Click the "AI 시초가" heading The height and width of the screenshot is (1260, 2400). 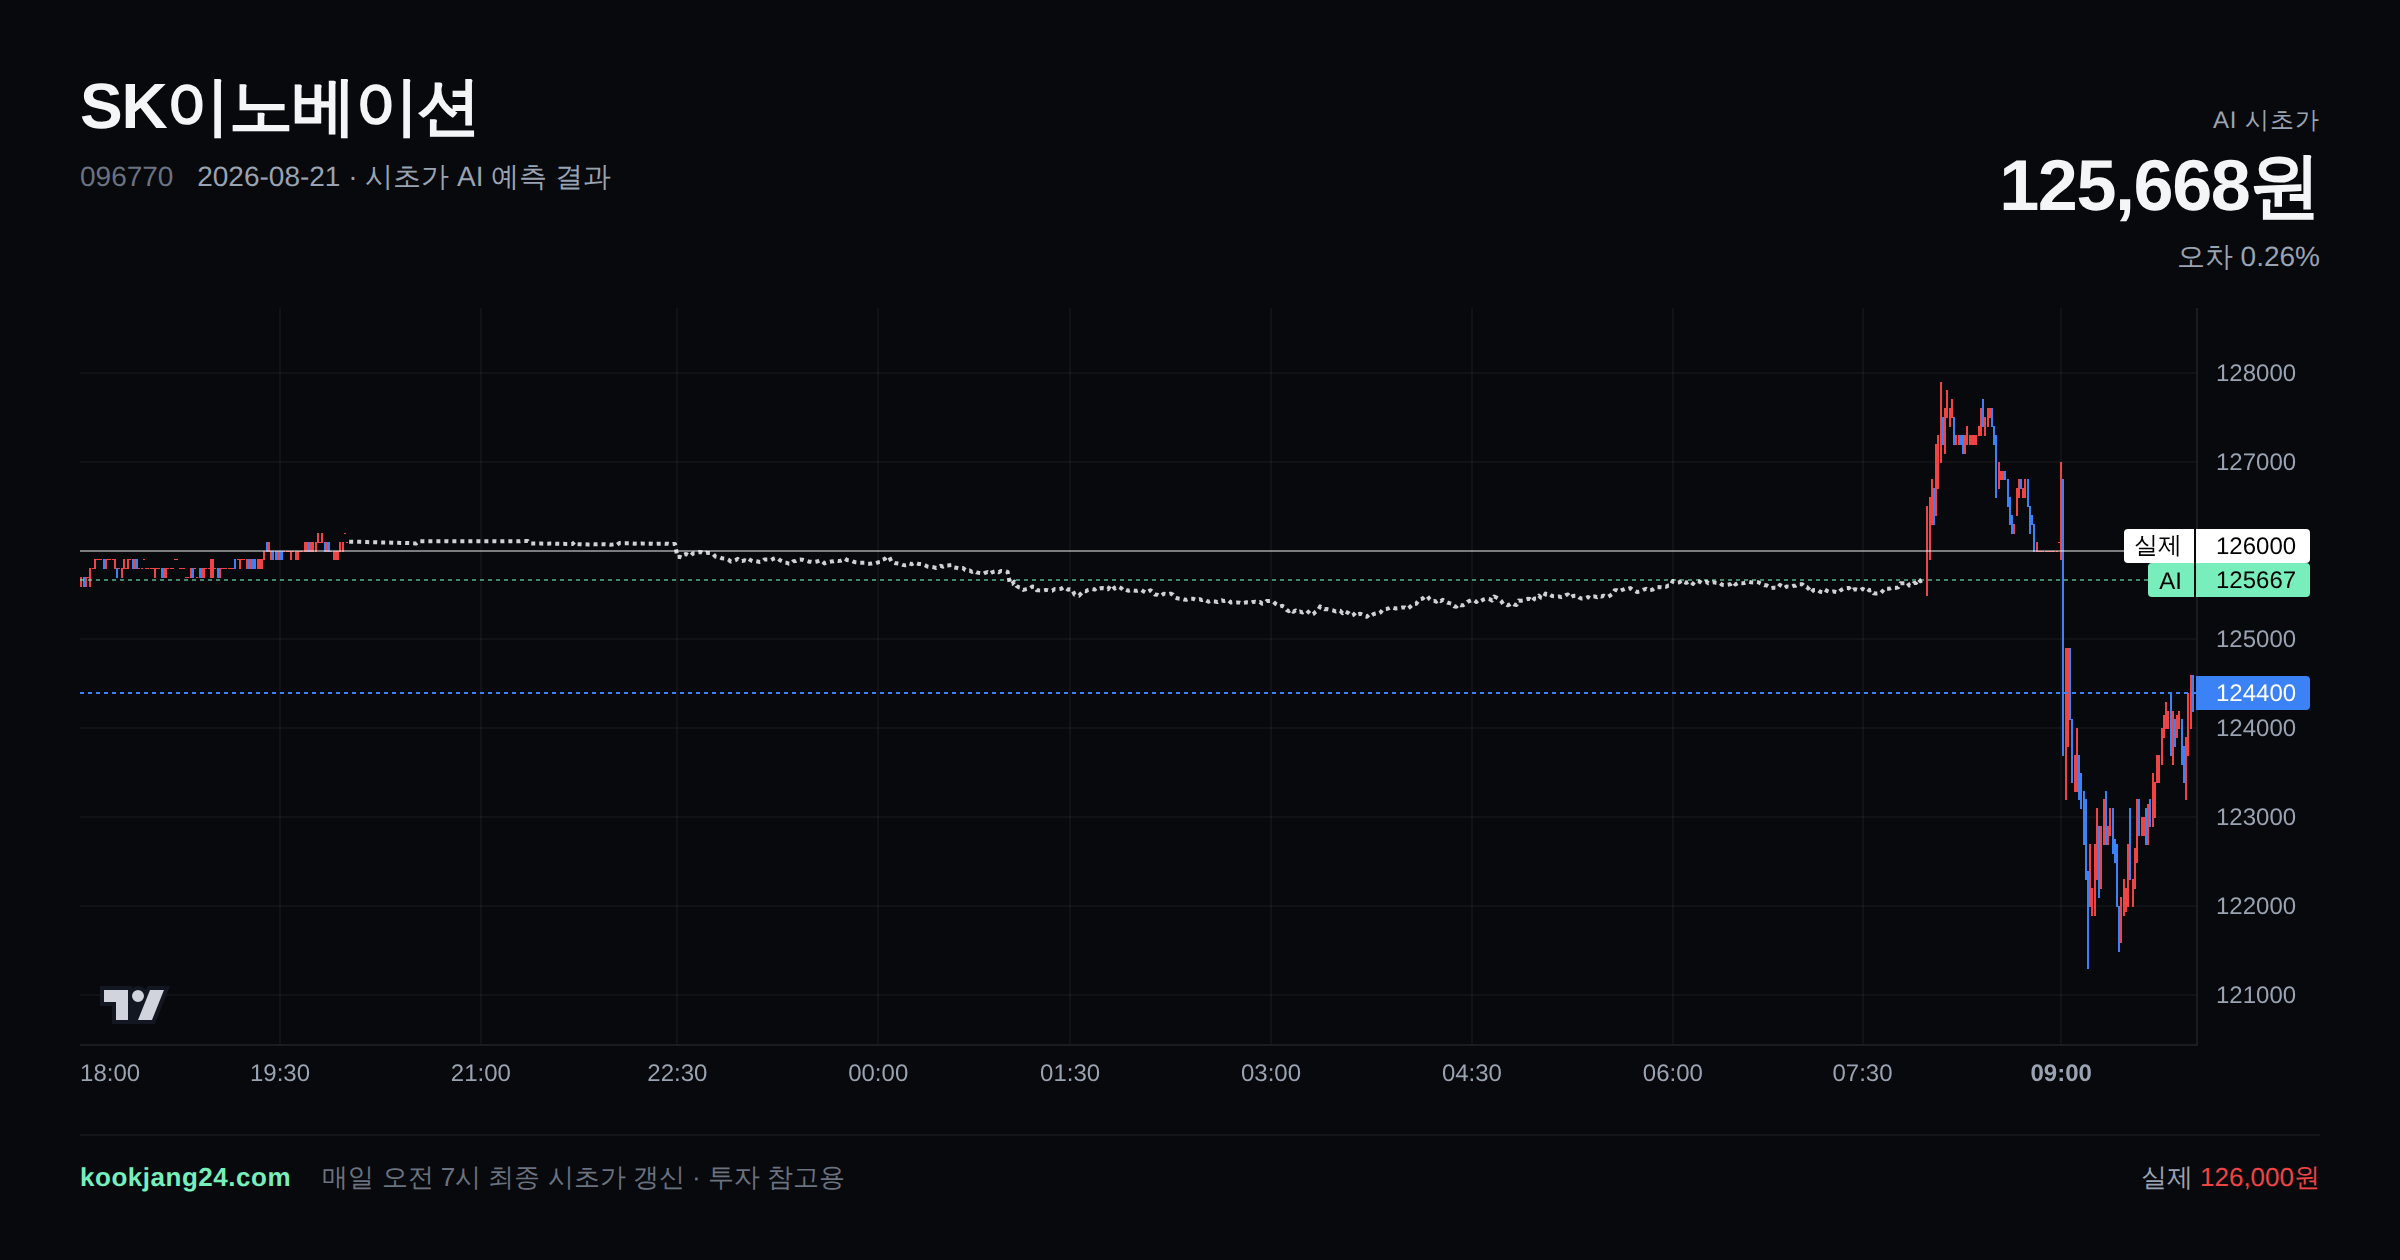[x=2265, y=120]
